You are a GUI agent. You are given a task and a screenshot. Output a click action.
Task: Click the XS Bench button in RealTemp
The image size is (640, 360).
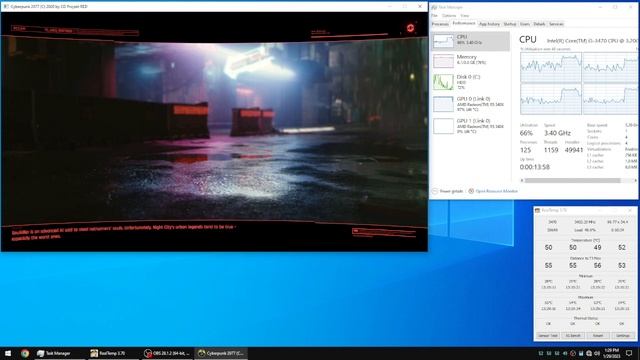pos(573,336)
